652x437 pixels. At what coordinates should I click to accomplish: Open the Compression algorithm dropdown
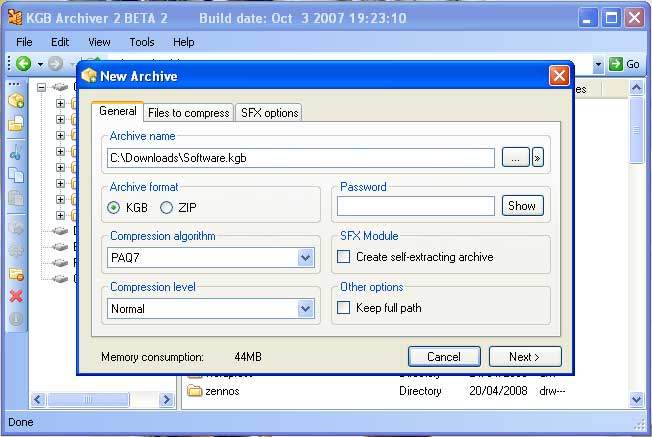coord(306,258)
